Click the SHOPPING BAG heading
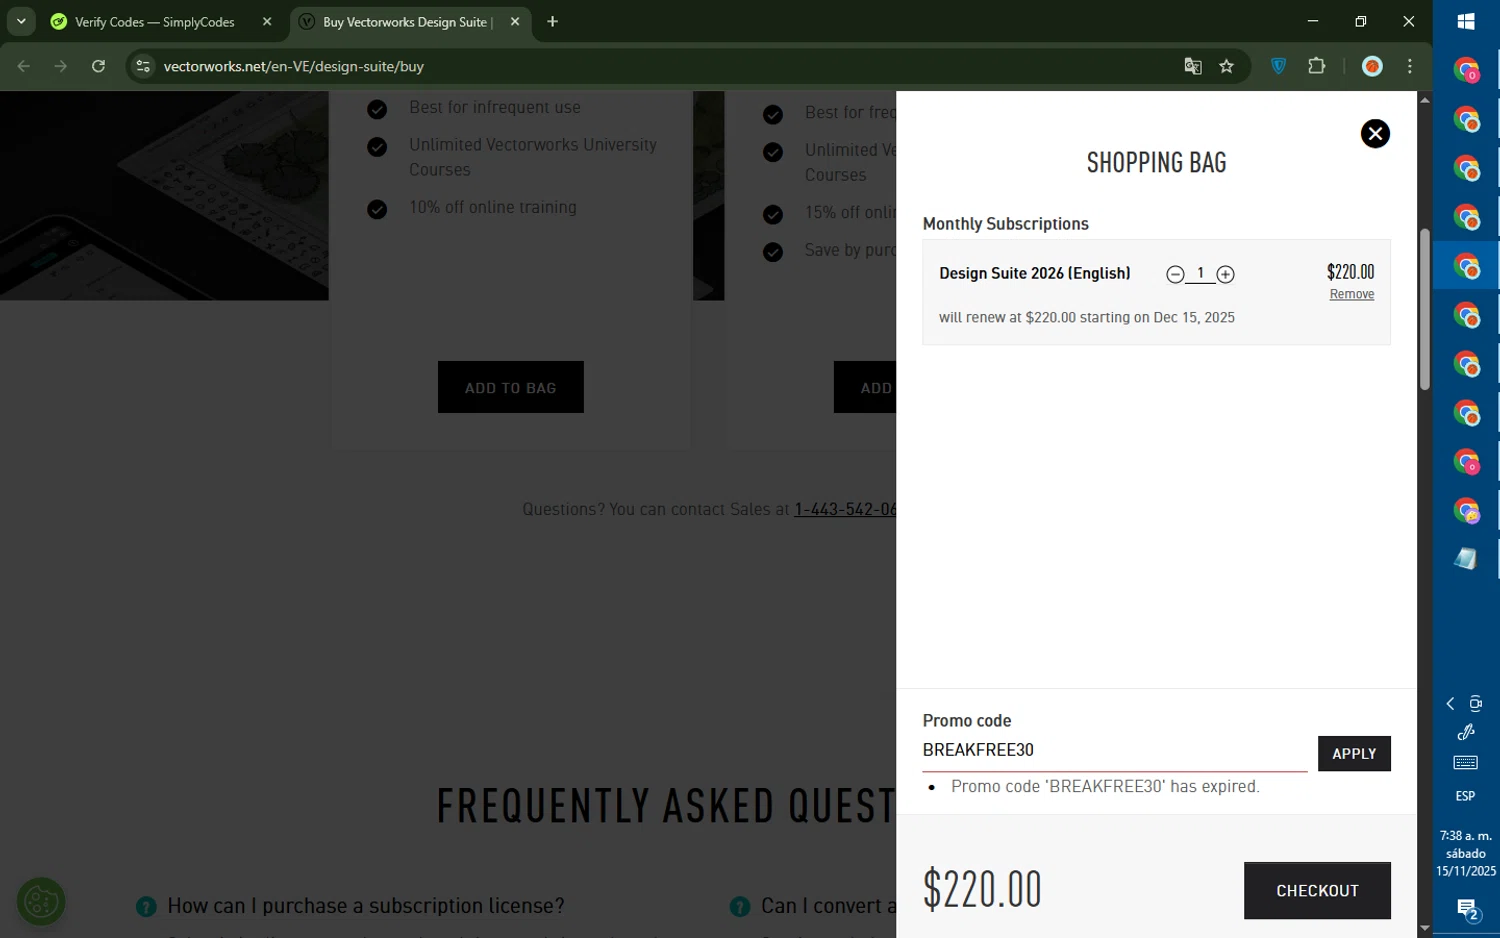1500x938 pixels. 1156,163
